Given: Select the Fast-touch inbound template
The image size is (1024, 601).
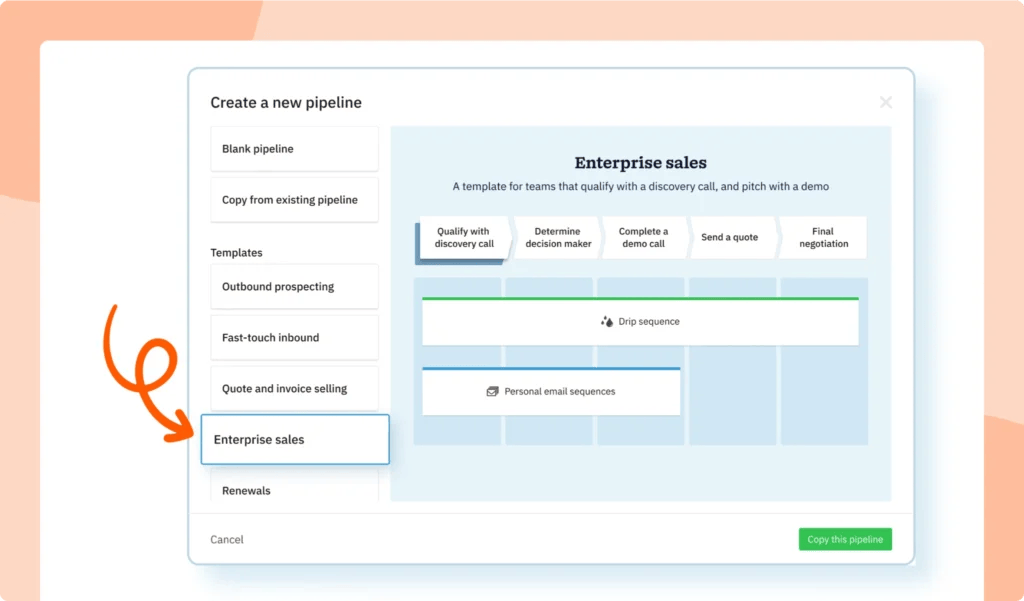Looking at the screenshot, I should [294, 337].
